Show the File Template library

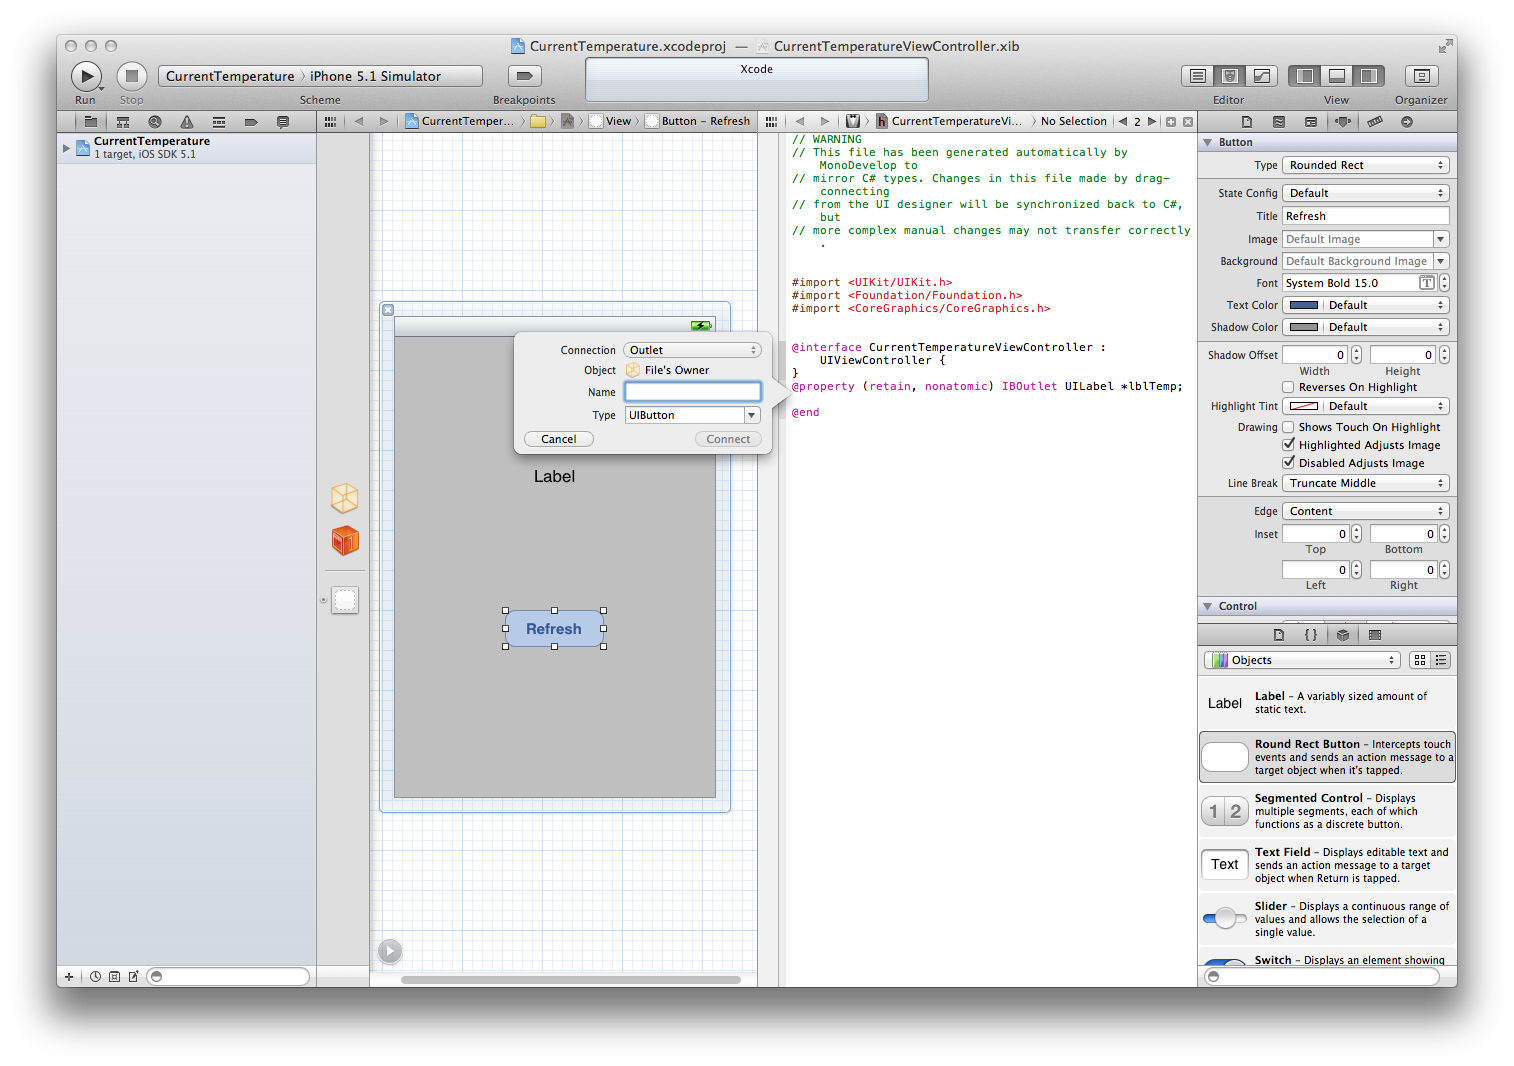[1279, 635]
